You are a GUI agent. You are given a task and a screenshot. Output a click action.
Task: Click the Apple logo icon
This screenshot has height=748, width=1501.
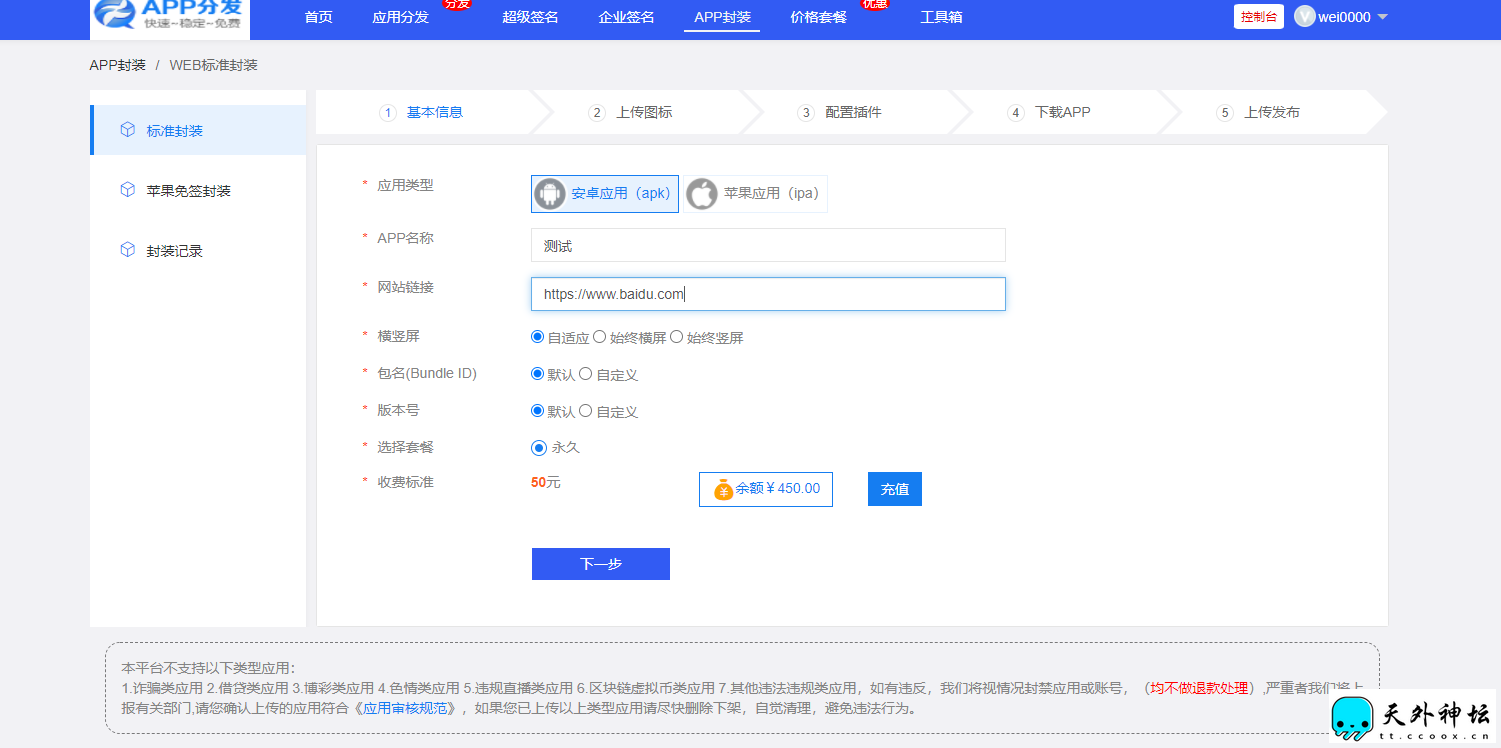click(702, 194)
